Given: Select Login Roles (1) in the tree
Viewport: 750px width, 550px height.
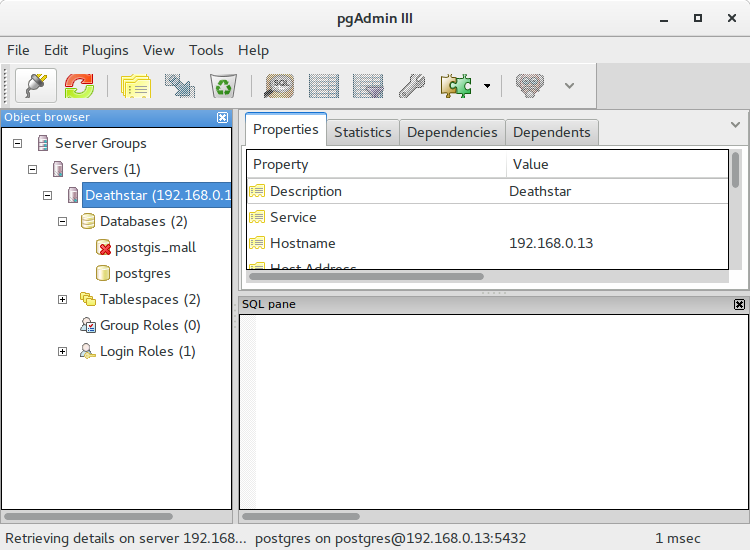Looking at the screenshot, I should coord(148,352).
